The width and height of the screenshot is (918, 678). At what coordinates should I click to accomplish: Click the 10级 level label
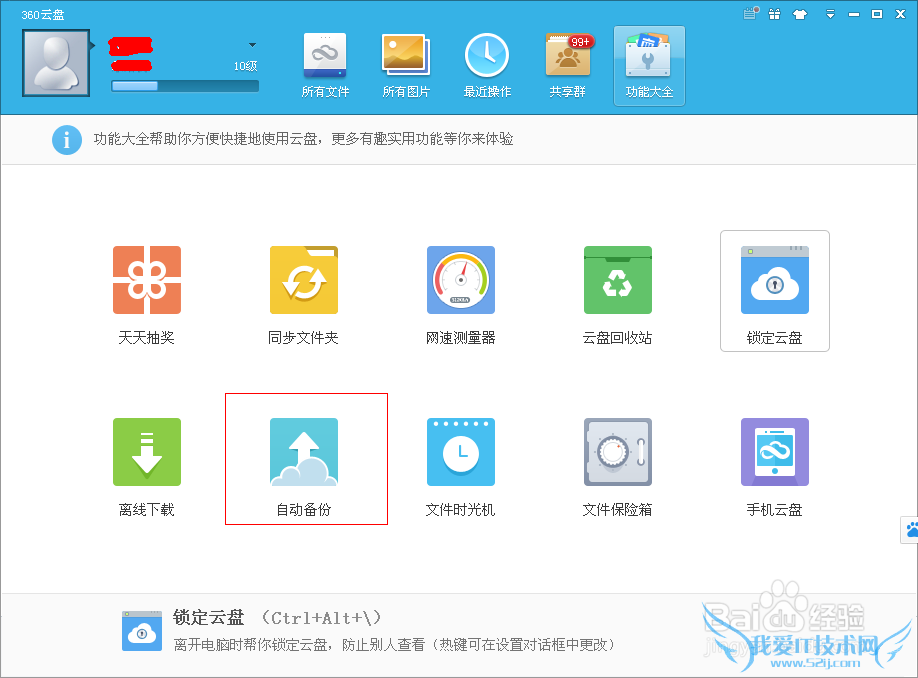[245, 66]
